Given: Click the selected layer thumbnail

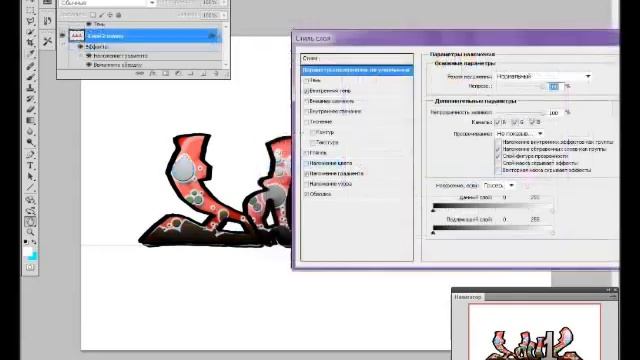Looking at the screenshot, I should coord(76,36).
